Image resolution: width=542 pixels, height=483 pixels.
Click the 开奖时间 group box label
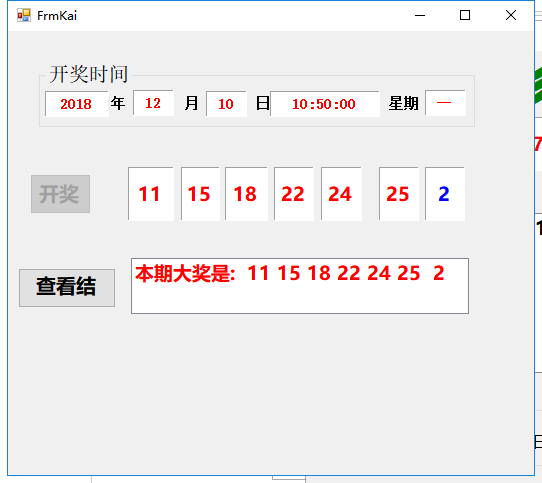[89, 74]
